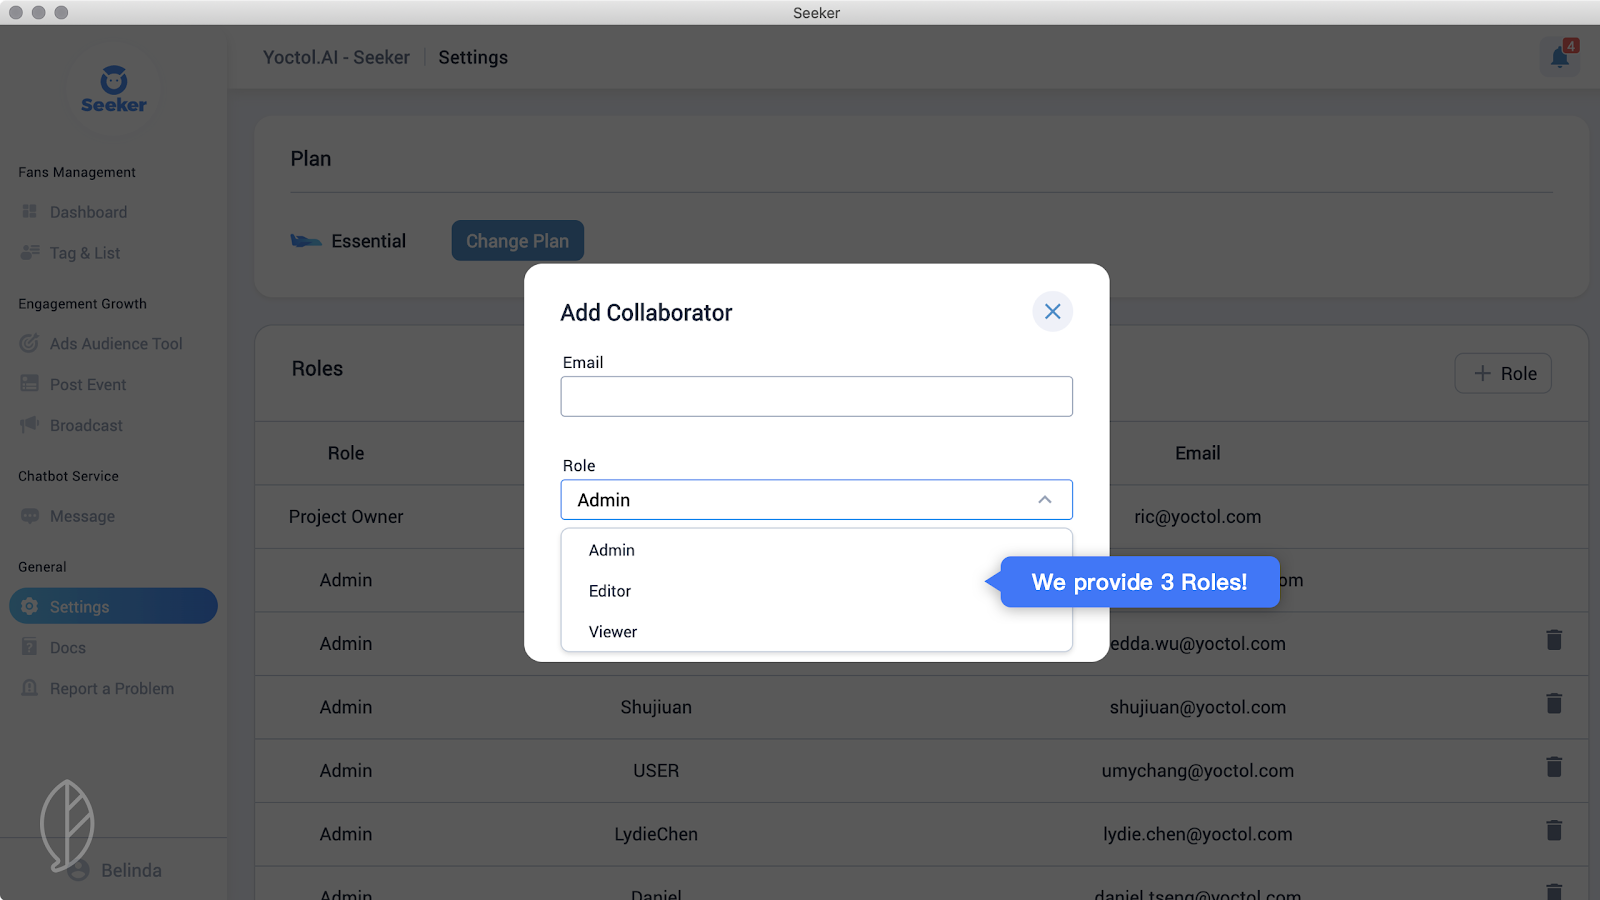The width and height of the screenshot is (1600, 900).
Task: Open Ads Audience Tool via its icon
Action: (x=30, y=344)
